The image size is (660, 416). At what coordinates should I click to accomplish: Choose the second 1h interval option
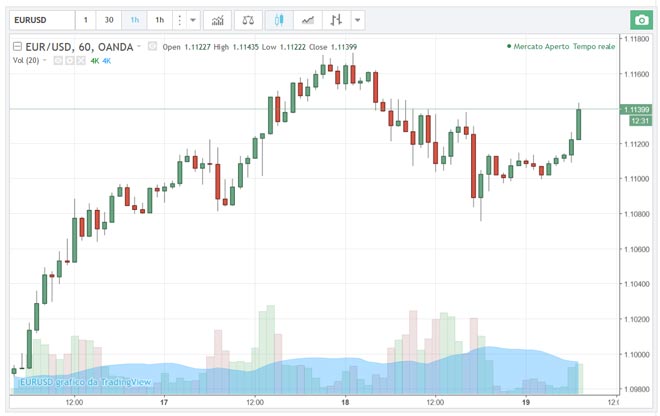(x=159, y=20)
